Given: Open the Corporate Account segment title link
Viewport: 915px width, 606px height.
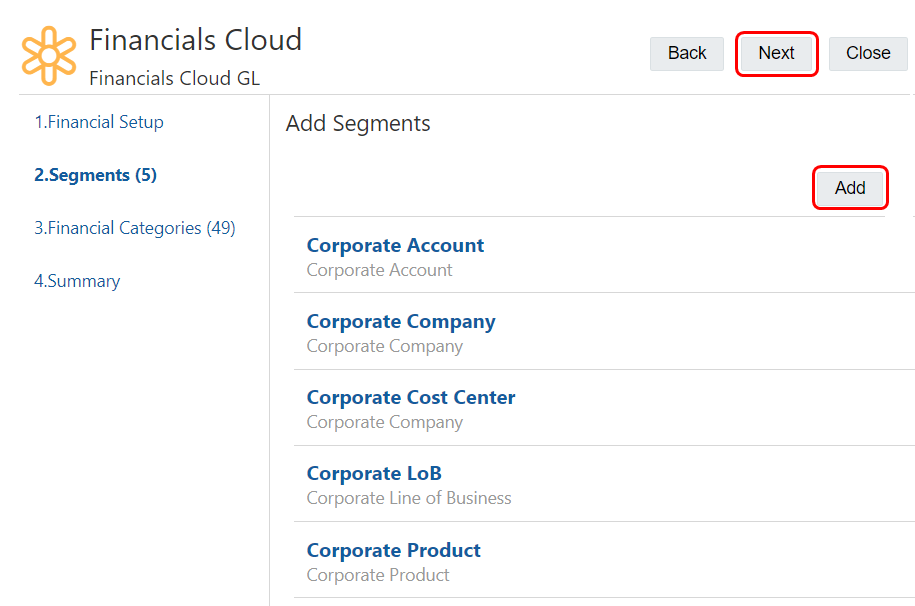Looking at the screenshot, I should [x=395, y=246].
